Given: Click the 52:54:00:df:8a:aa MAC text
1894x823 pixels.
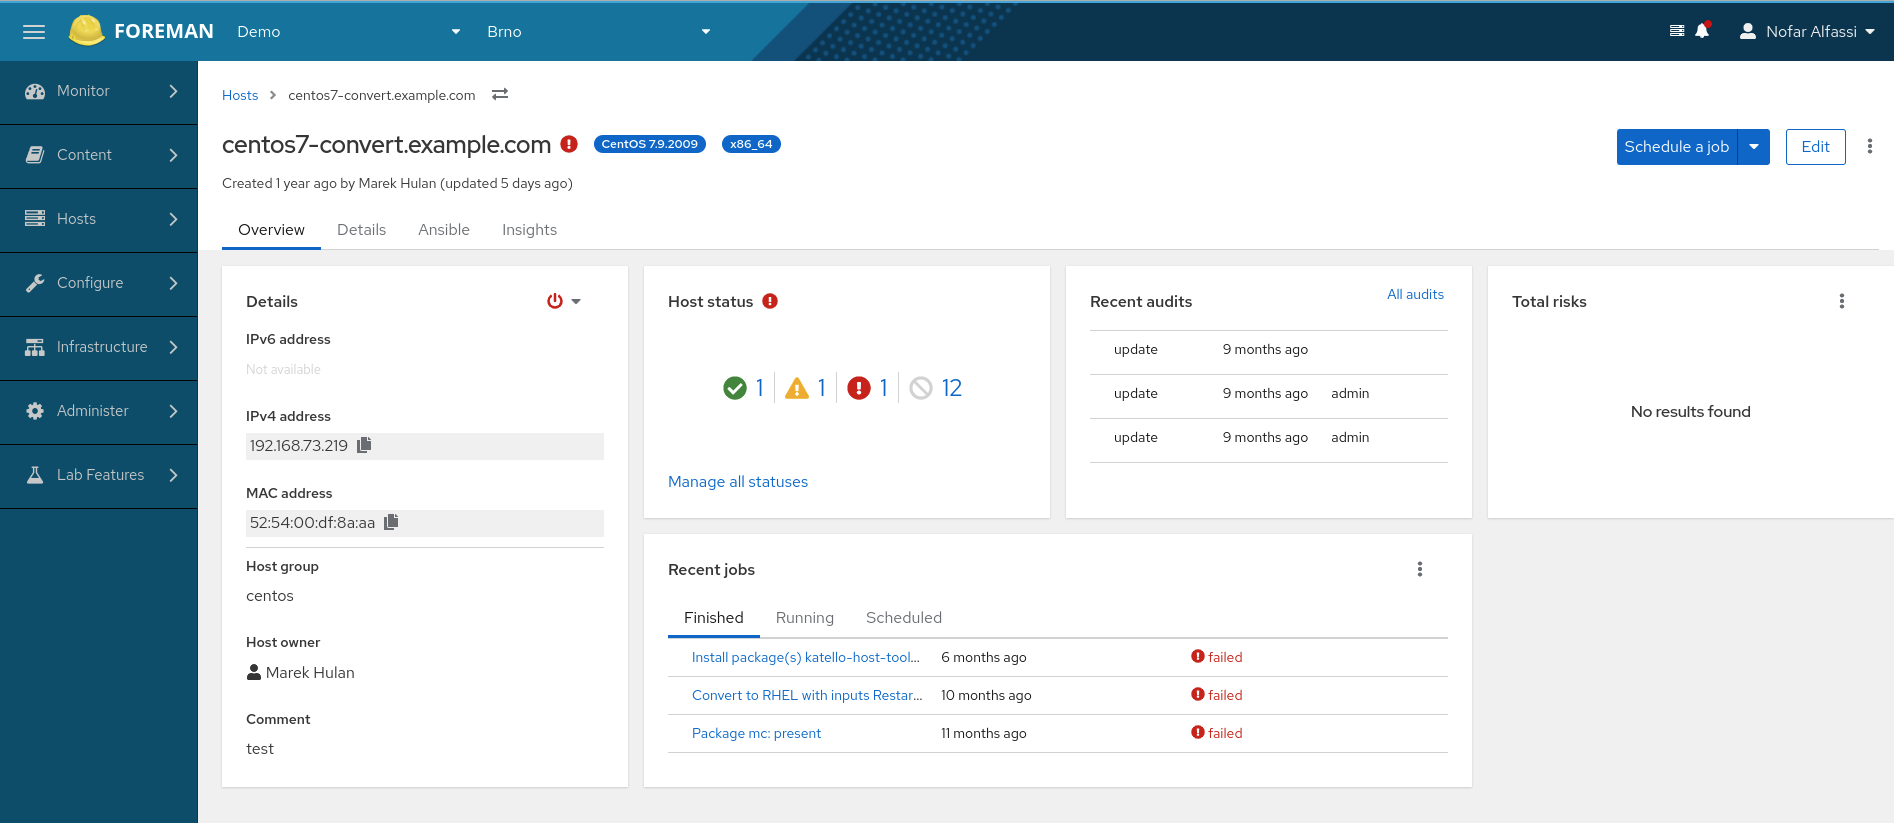Looking at the screenshot, I should coord(312,522).
